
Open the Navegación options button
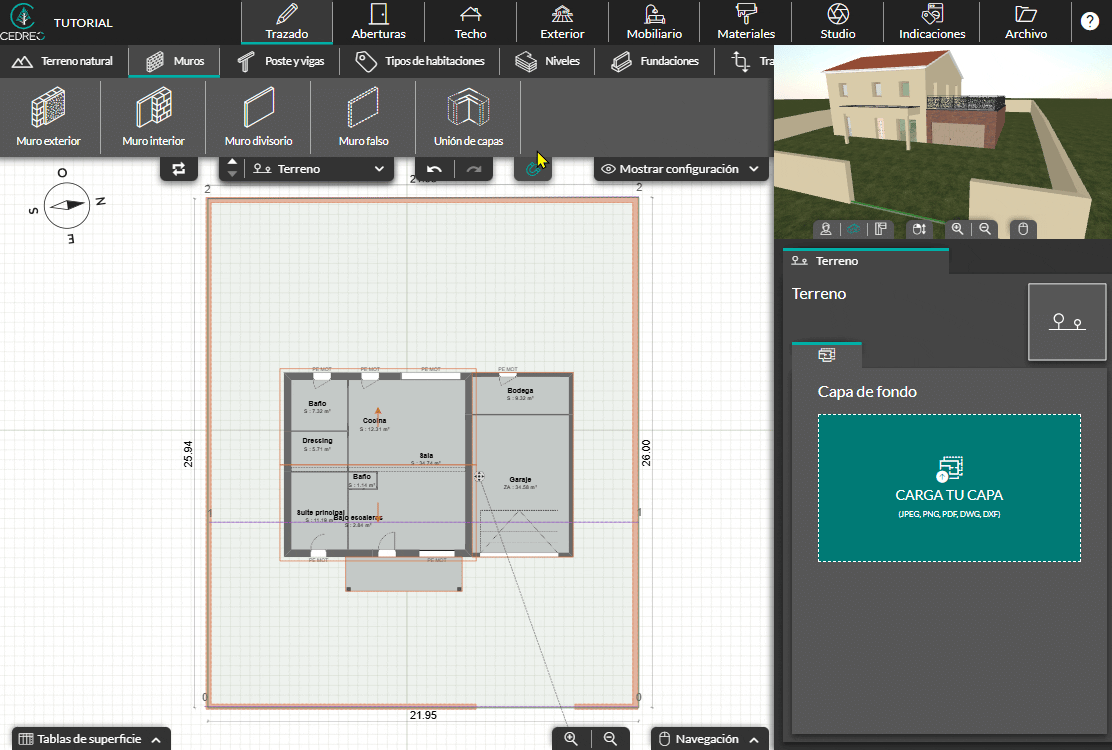tap(710, 739)
